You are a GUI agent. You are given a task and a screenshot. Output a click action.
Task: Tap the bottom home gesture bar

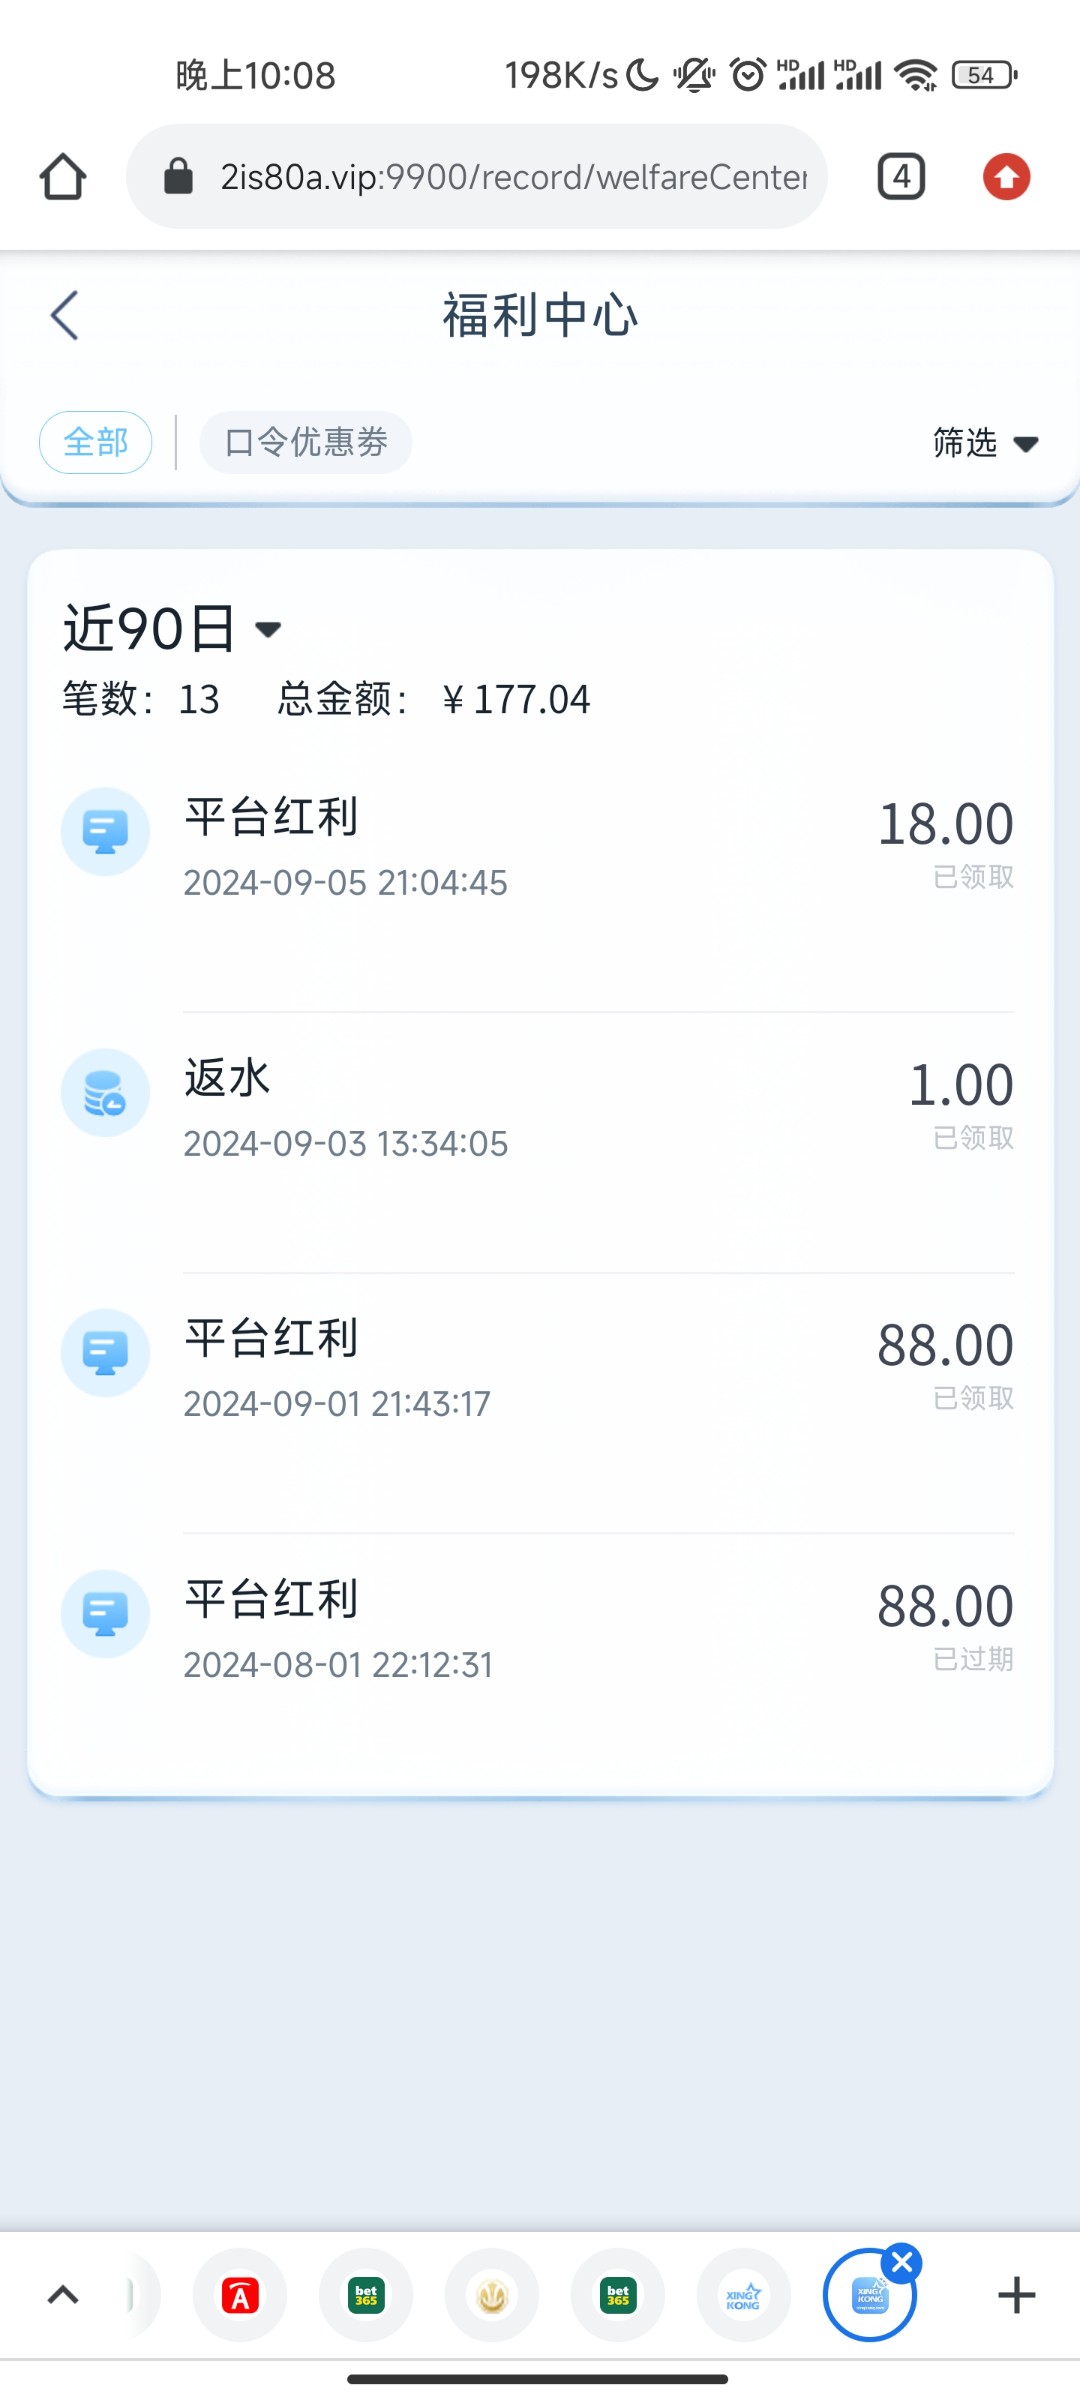point(538,2379)
